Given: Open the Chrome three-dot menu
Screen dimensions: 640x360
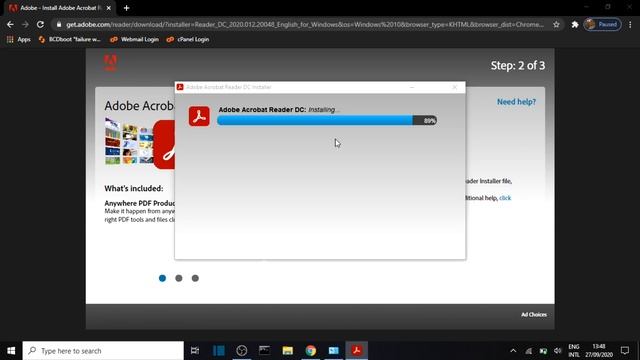Looking at the screenshot, I should 630,24.
